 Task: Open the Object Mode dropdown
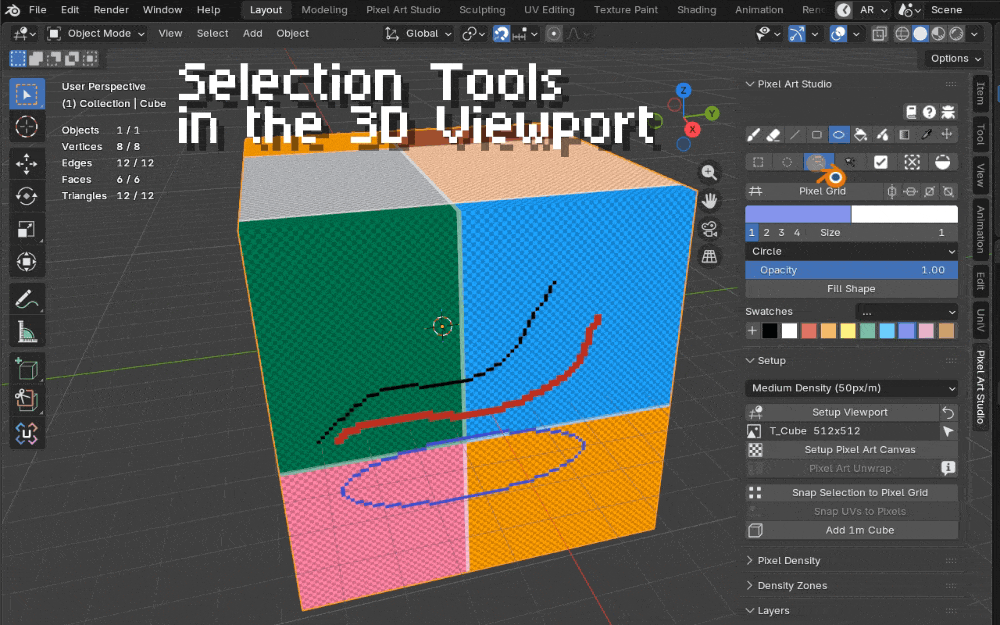click(x=97, y=33)
